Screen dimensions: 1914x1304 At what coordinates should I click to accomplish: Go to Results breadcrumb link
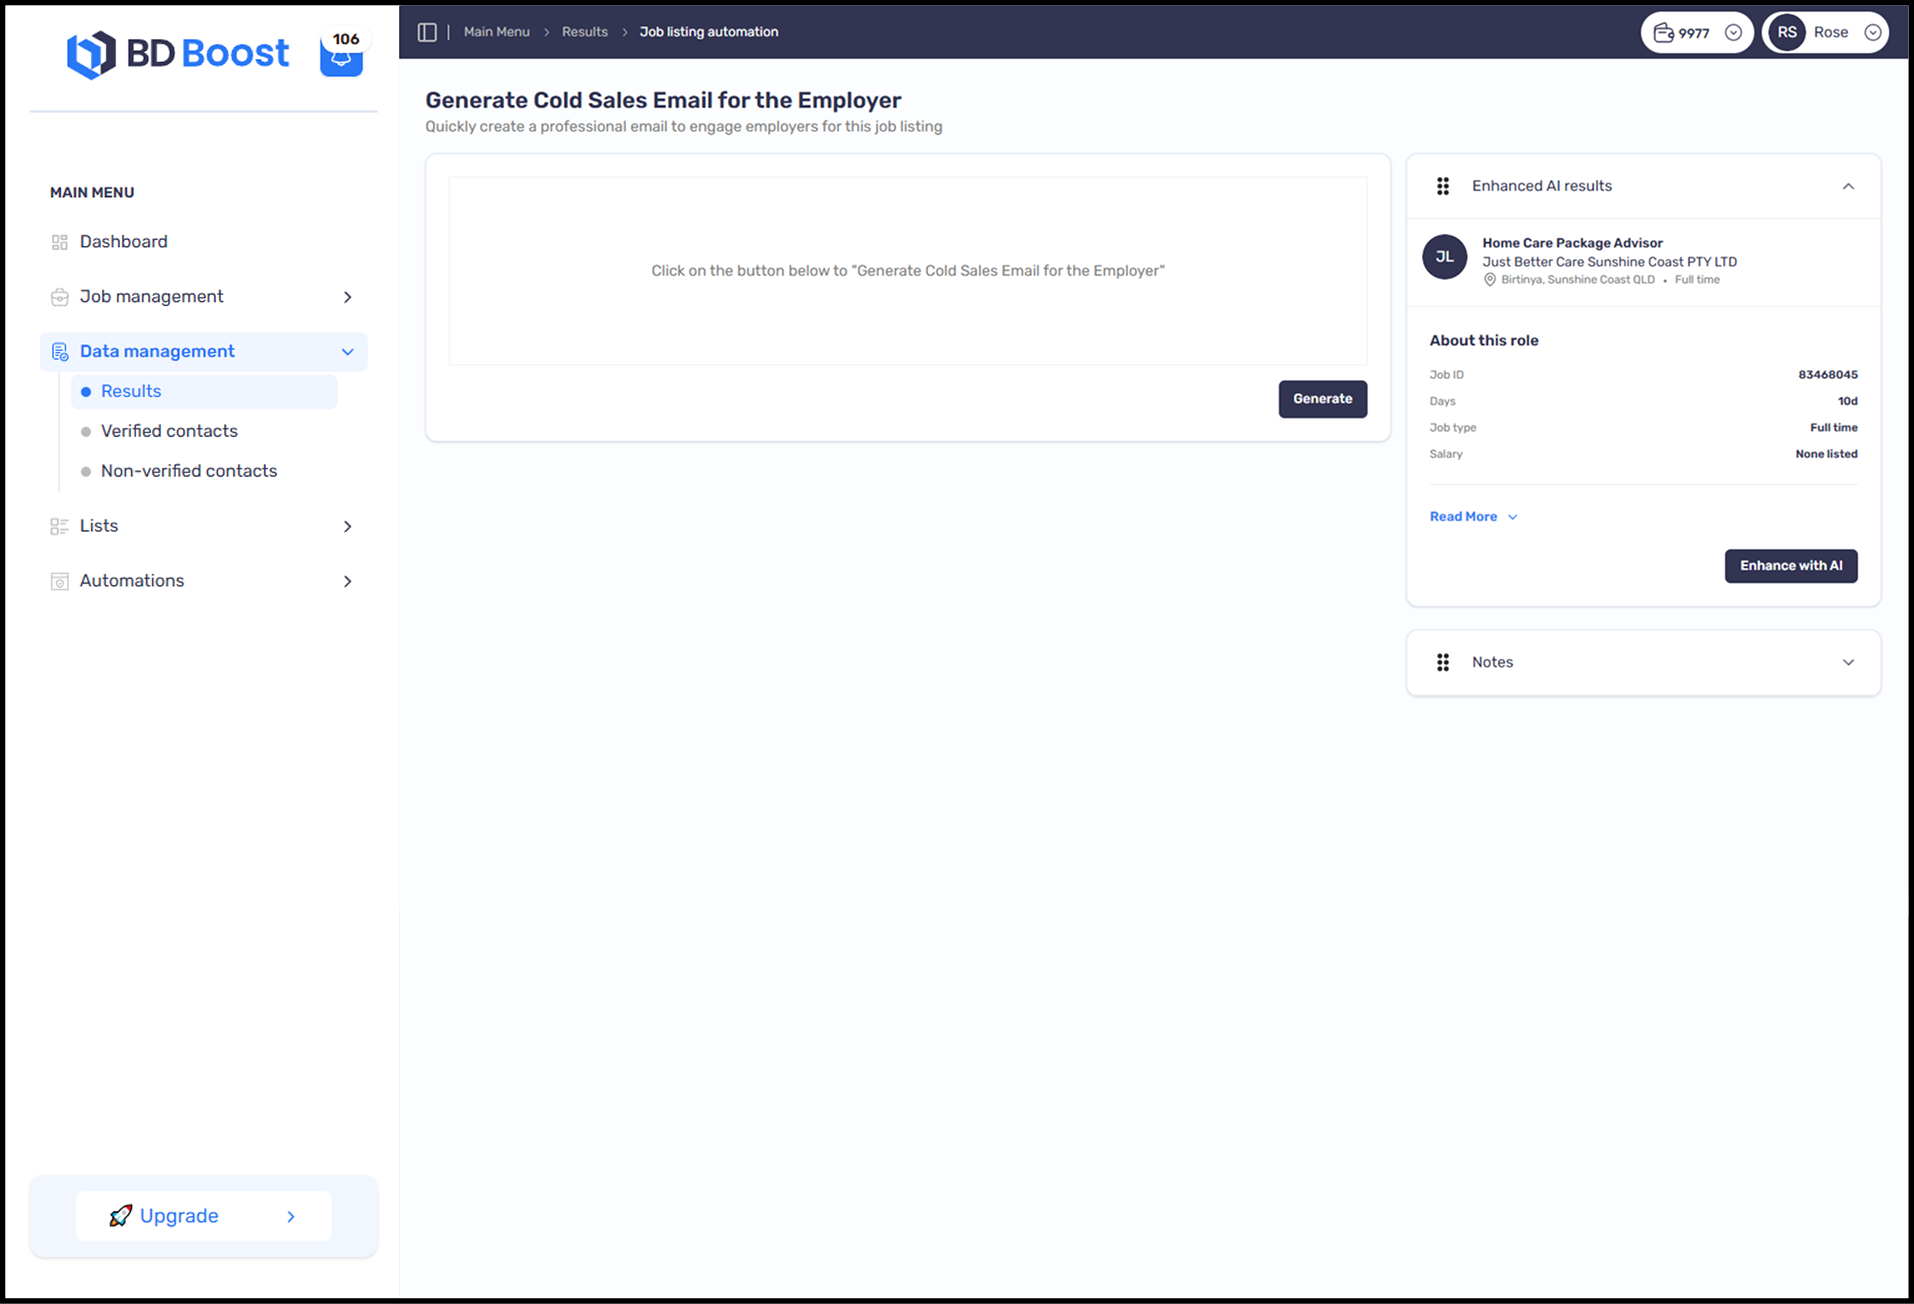pos(584,32)
